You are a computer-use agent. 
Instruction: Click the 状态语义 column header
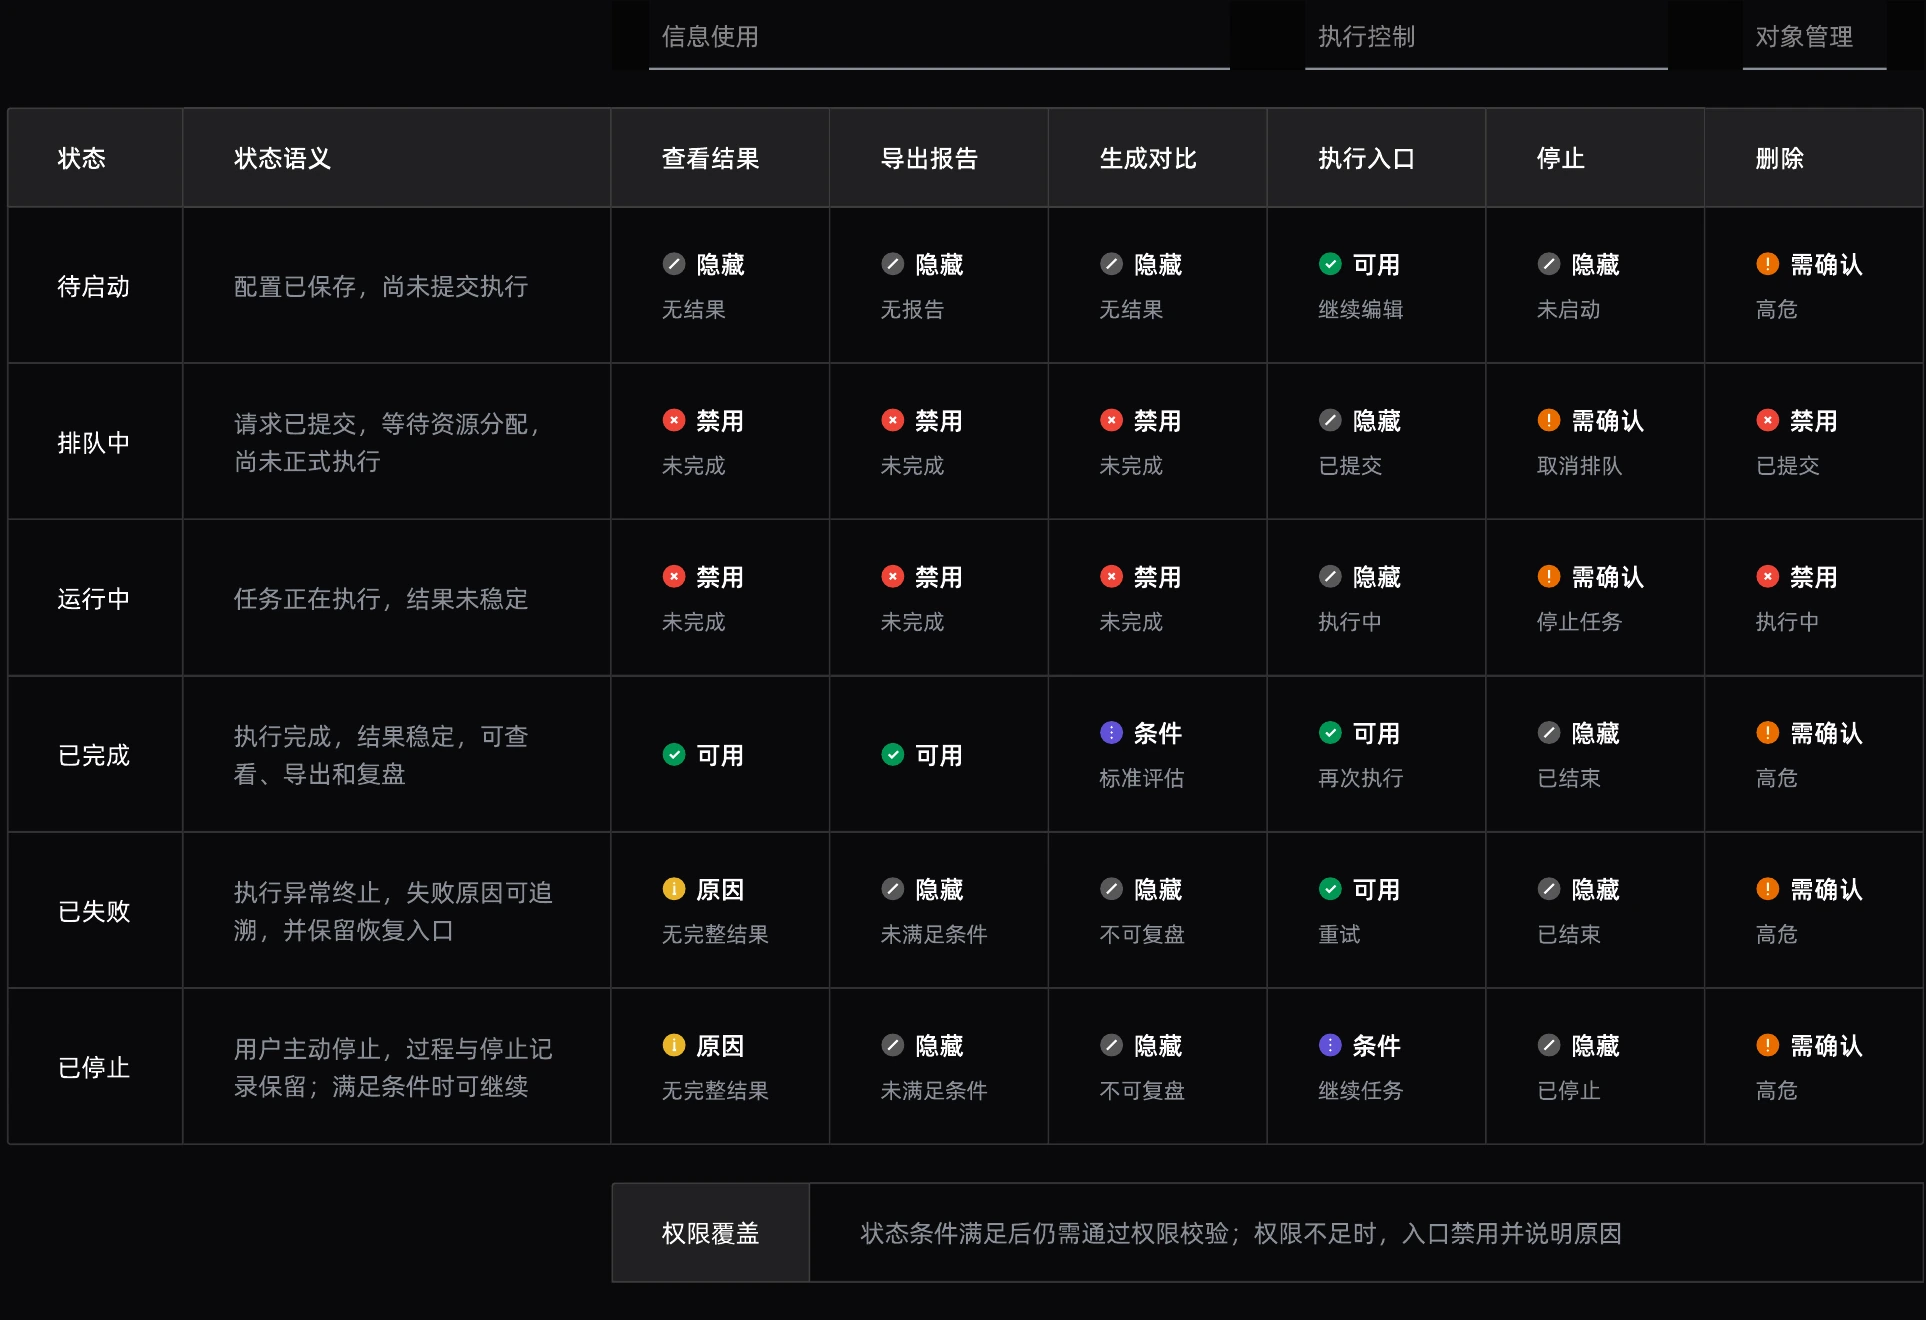[x=397, y=158]
